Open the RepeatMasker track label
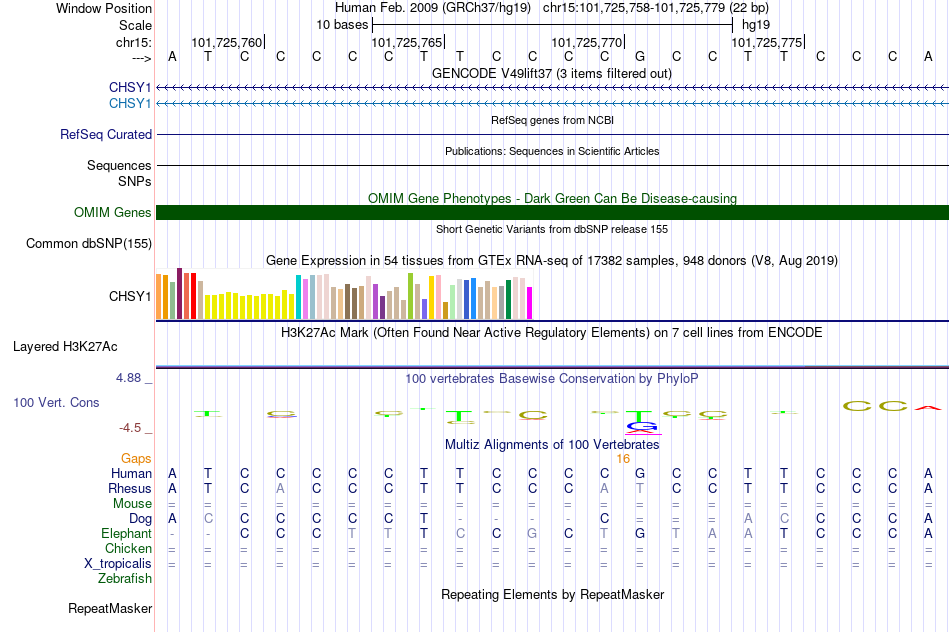Image resolution: width=950 pixels, height=632 pixels. pos(110,608)
